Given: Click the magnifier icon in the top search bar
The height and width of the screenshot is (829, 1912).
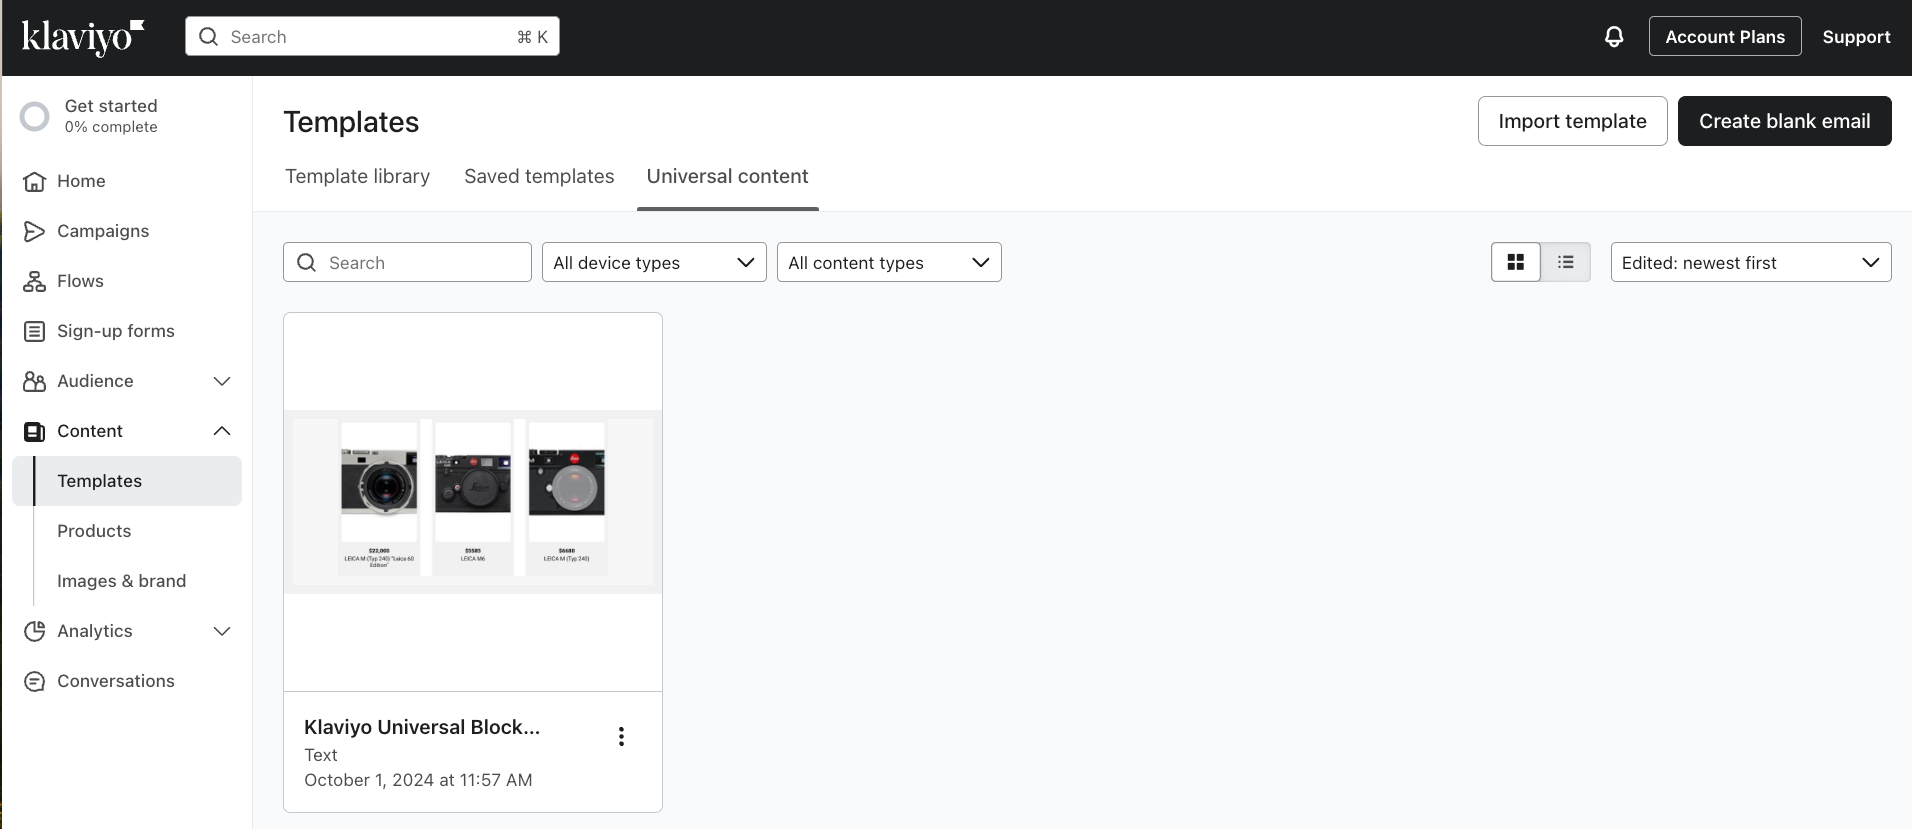Looking at the screenshot, I should tap(208, 37).
